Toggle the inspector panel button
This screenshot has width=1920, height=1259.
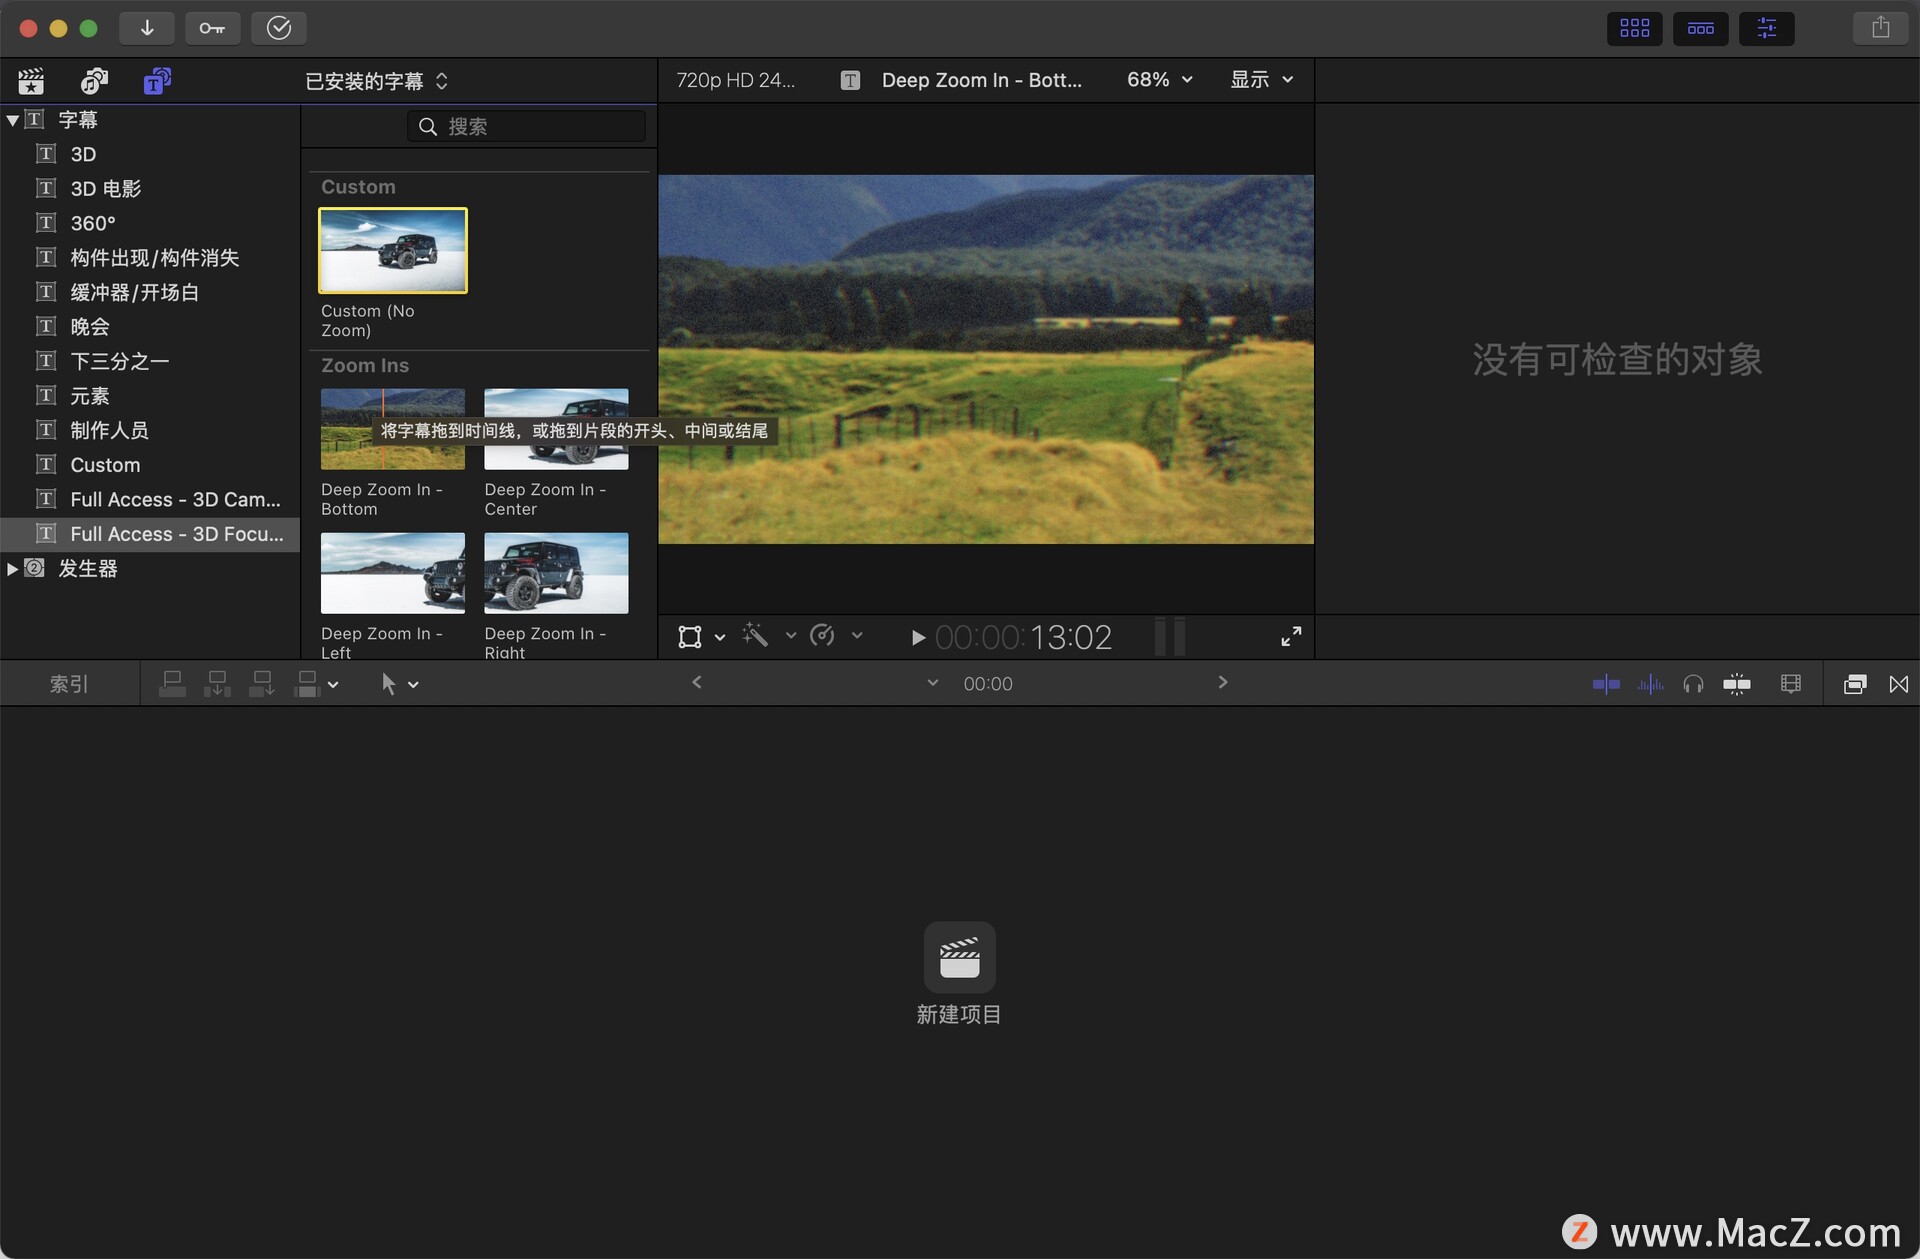[x=1767, y=28]
